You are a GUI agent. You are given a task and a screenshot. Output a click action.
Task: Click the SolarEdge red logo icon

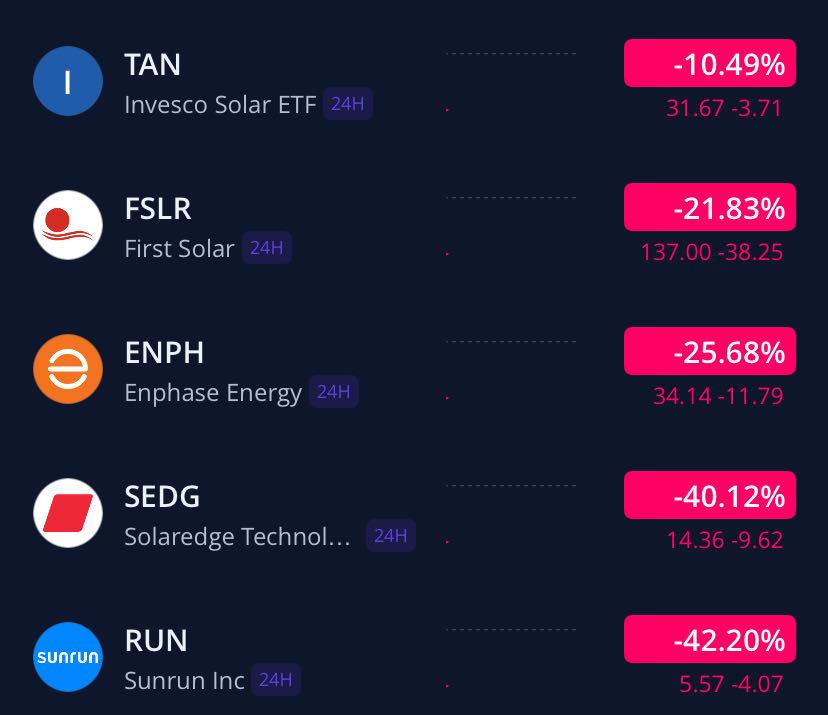coord(68,513)
